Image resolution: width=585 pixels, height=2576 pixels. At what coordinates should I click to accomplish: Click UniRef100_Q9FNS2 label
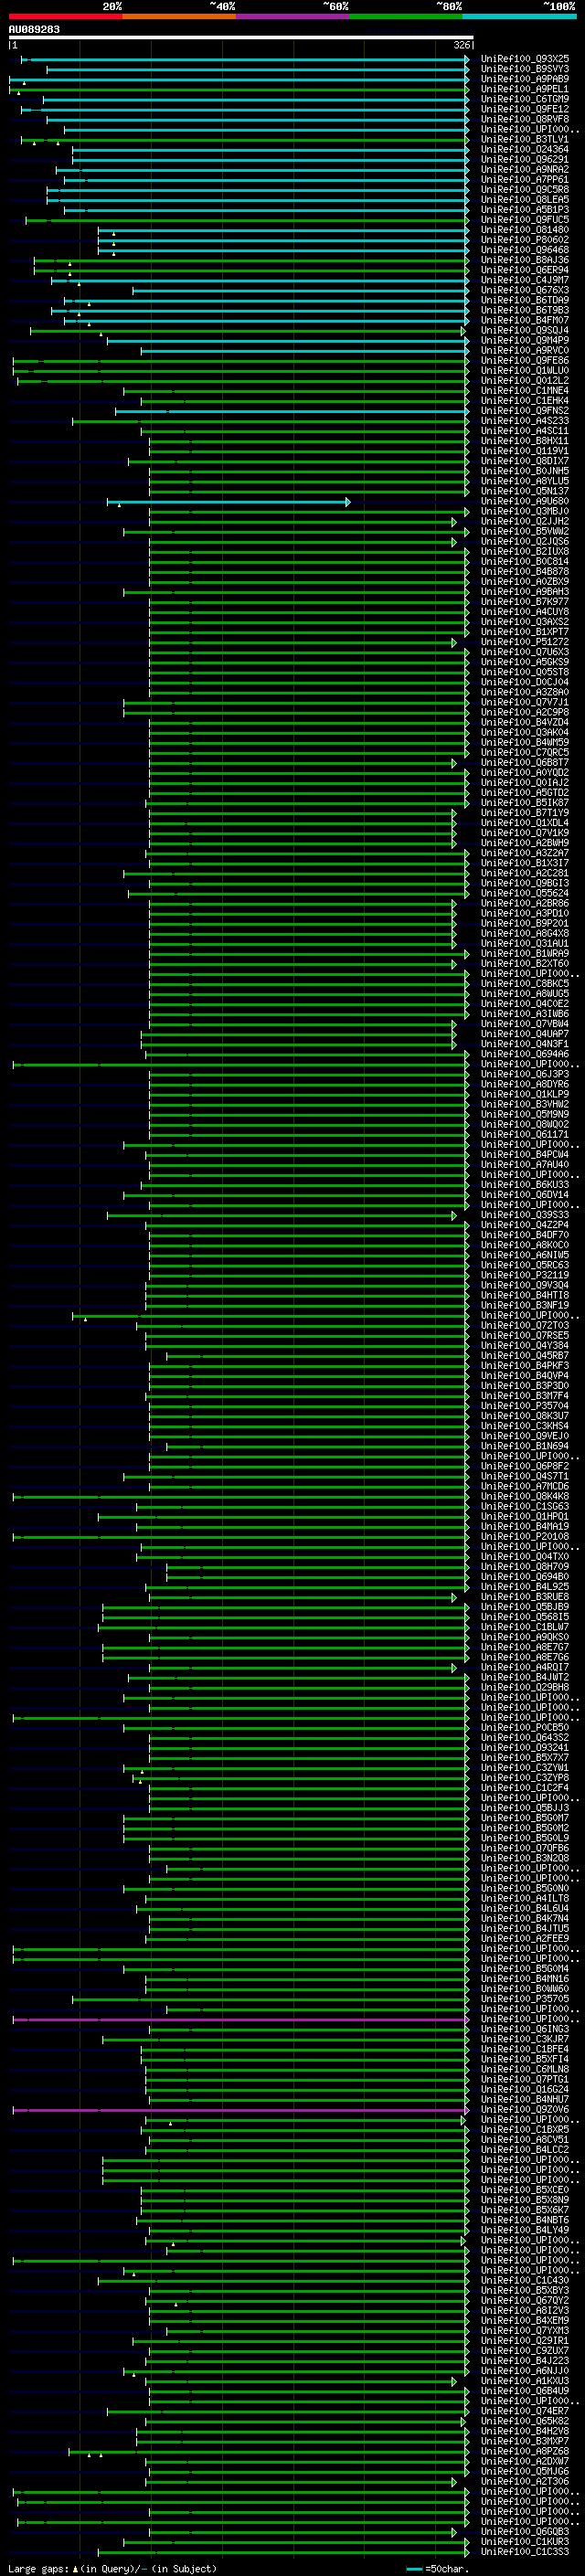coord(525,411)
